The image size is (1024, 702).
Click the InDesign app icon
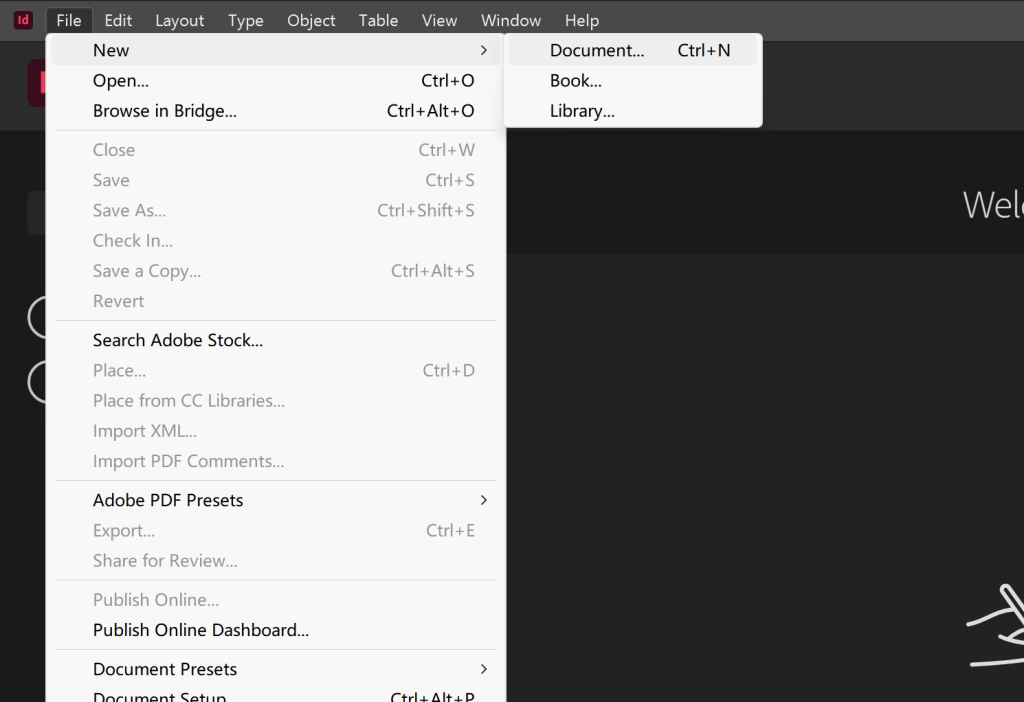tap(23, 20)
